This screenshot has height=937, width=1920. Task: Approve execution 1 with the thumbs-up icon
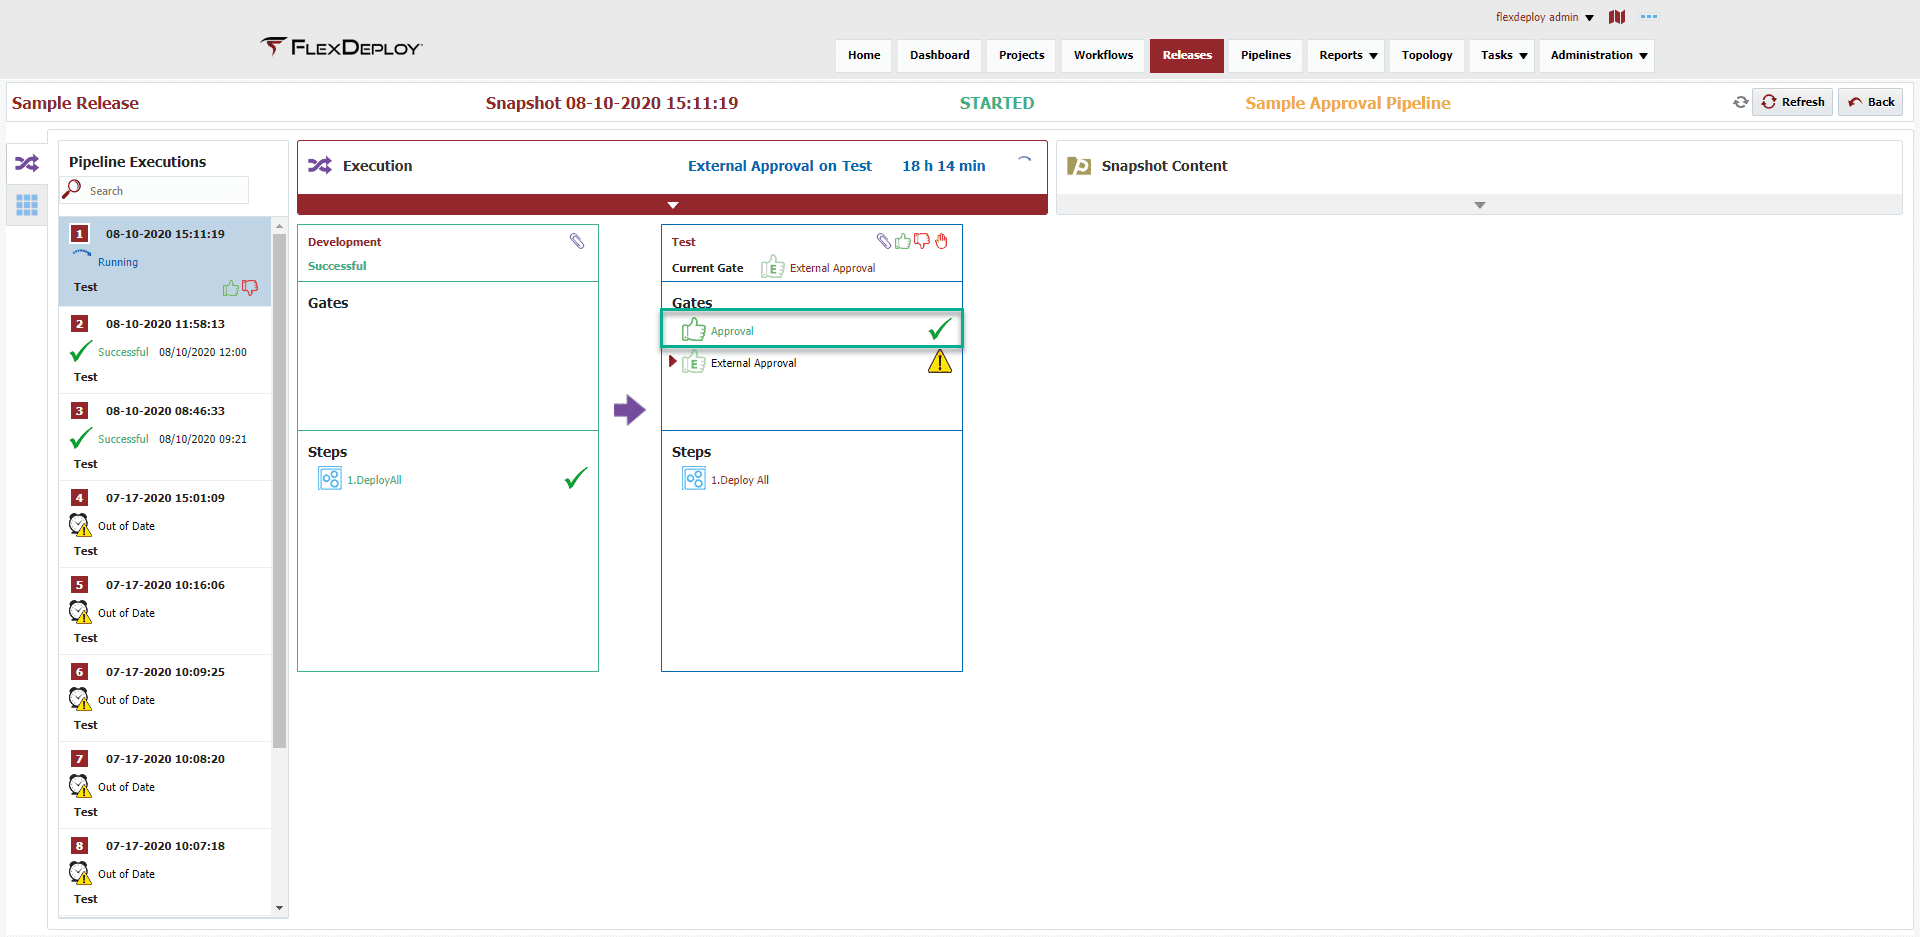[231, 288]
